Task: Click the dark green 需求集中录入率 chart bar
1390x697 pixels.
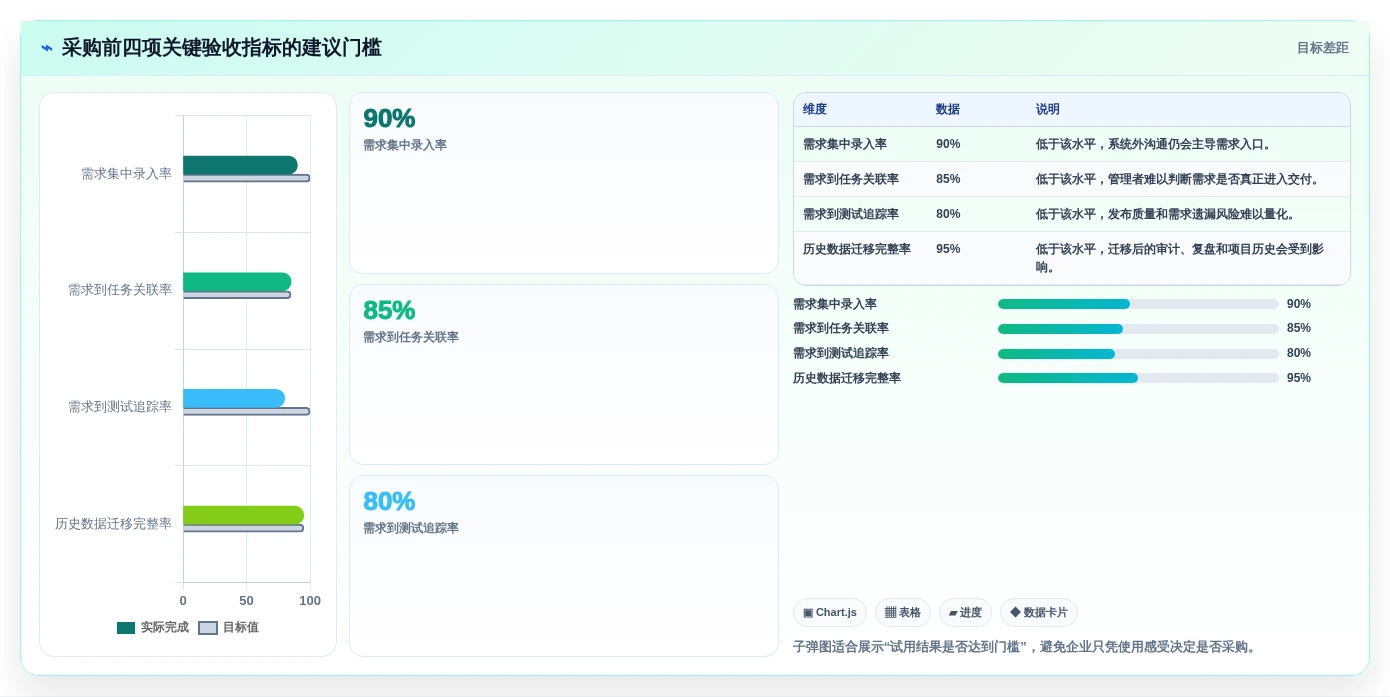Action: (x=240, y=165)
